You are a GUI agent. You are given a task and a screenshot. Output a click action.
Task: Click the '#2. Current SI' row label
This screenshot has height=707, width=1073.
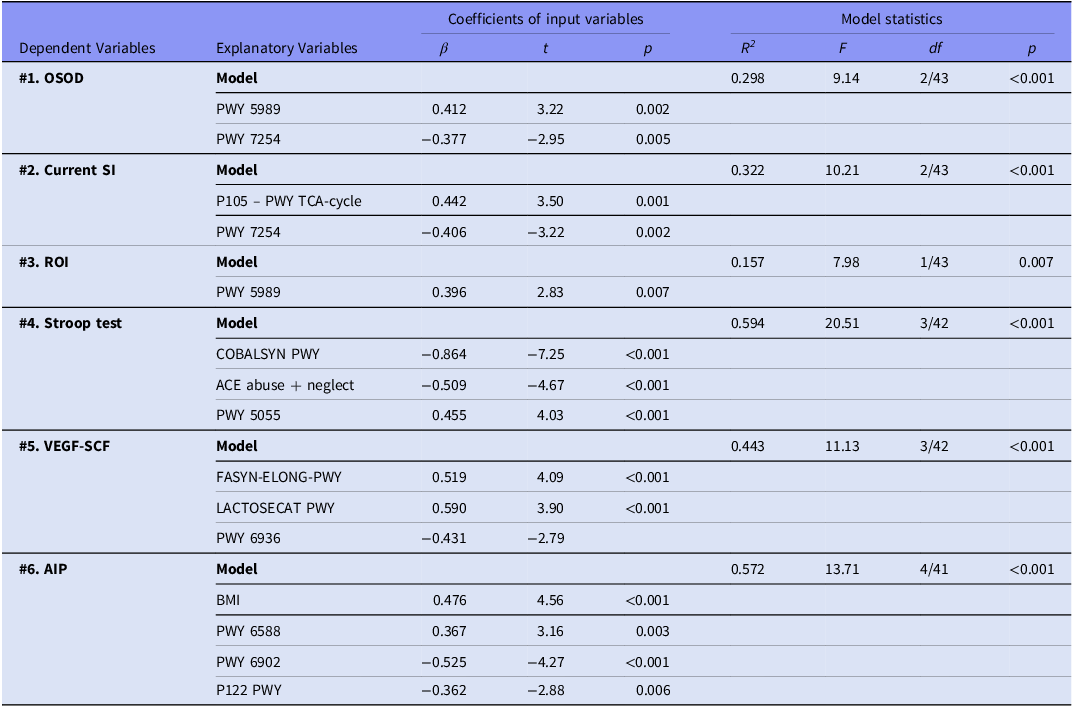tap(67, 170)
